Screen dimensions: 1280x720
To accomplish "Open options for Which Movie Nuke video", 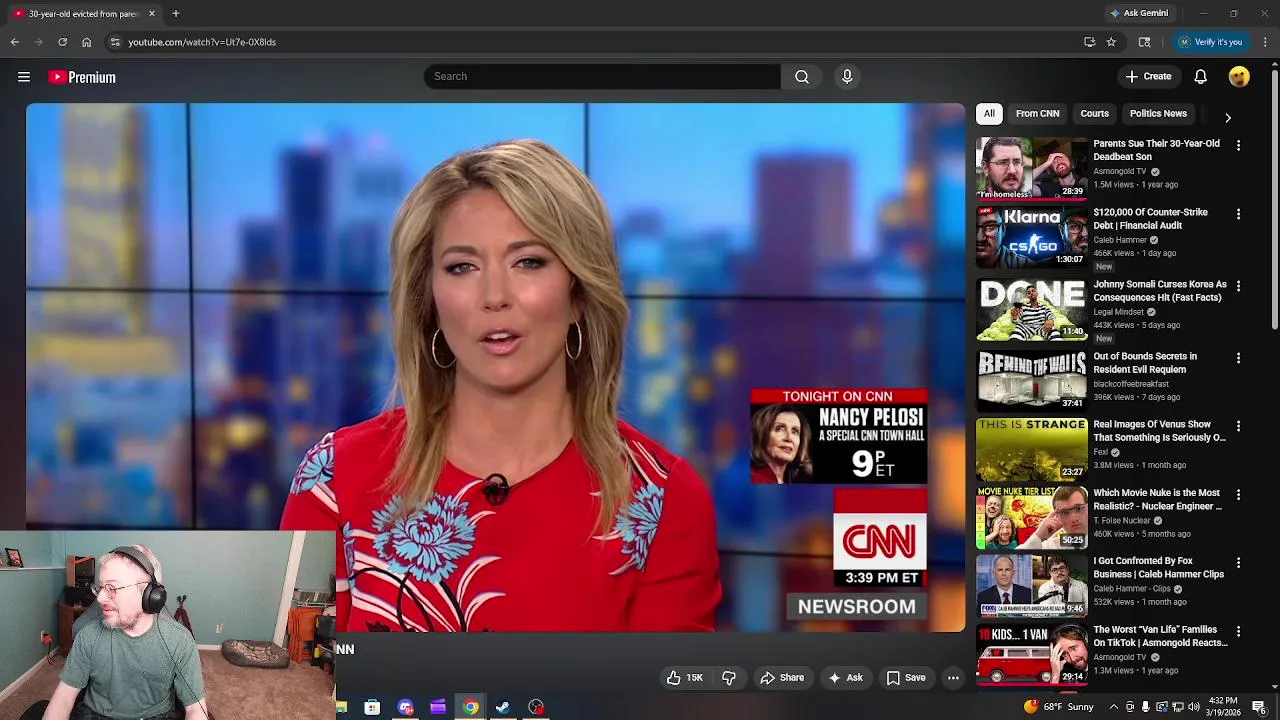I will (1238, 495).
